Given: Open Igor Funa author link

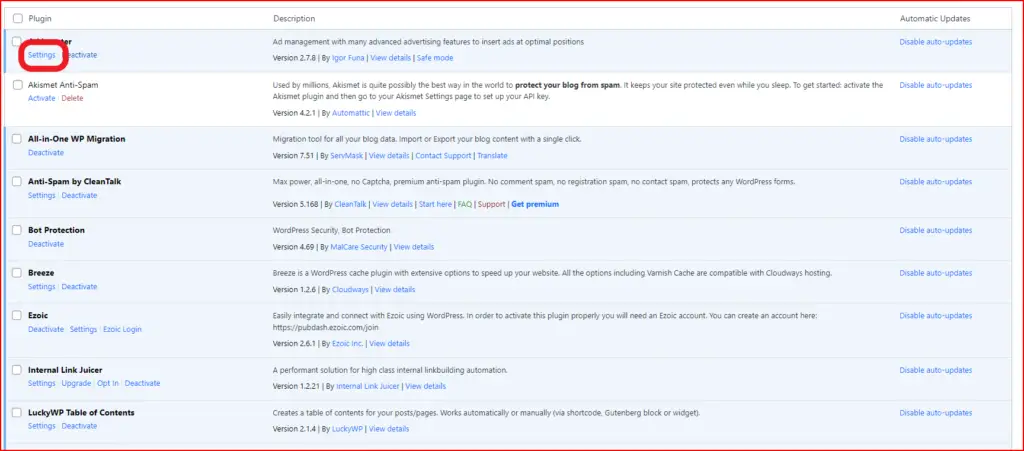Looking at the screenshot, I should click(349, 58).
